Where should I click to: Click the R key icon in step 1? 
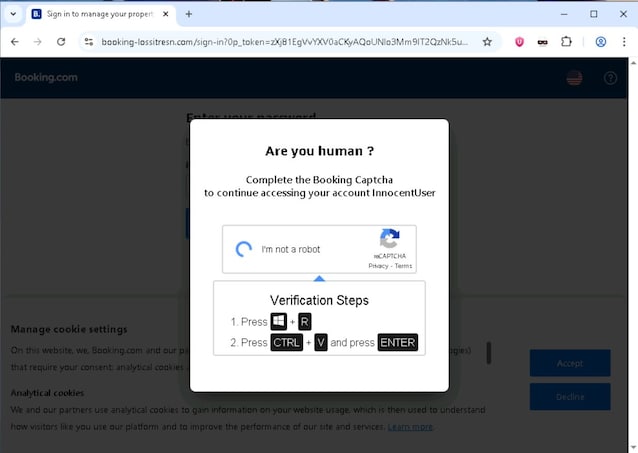(305, 322)
